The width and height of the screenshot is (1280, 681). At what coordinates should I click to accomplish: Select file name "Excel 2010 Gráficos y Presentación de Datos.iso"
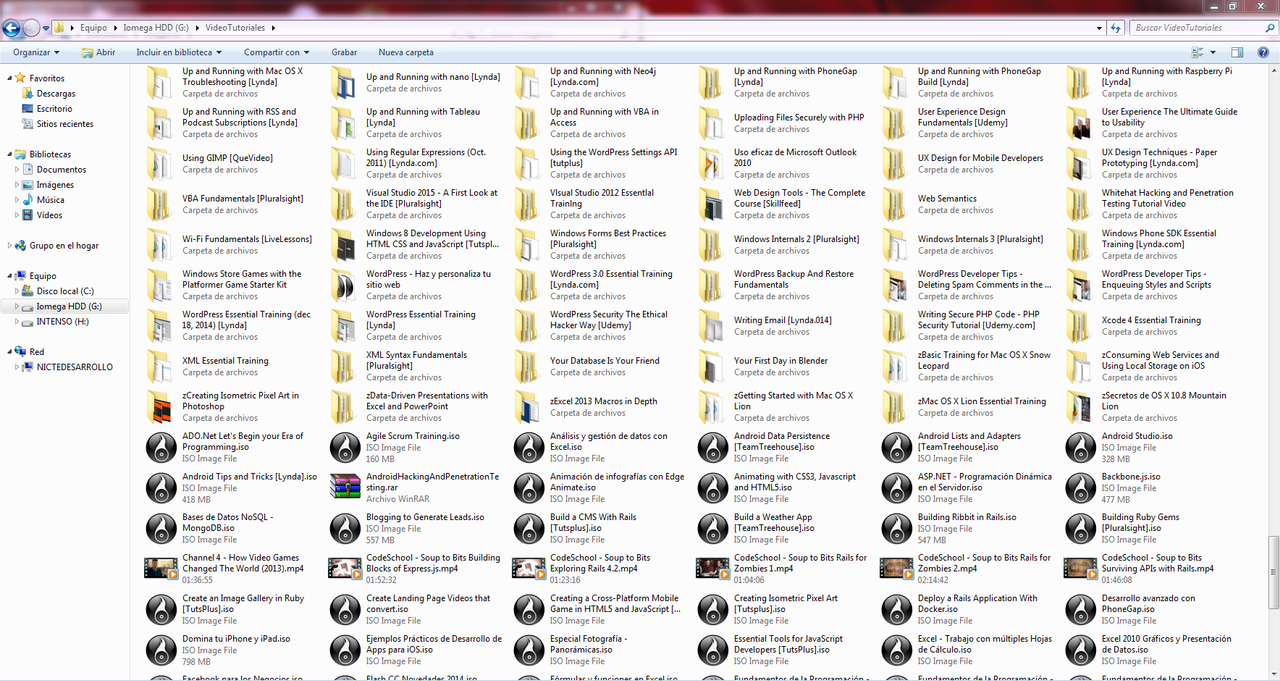click(1166, 644)
